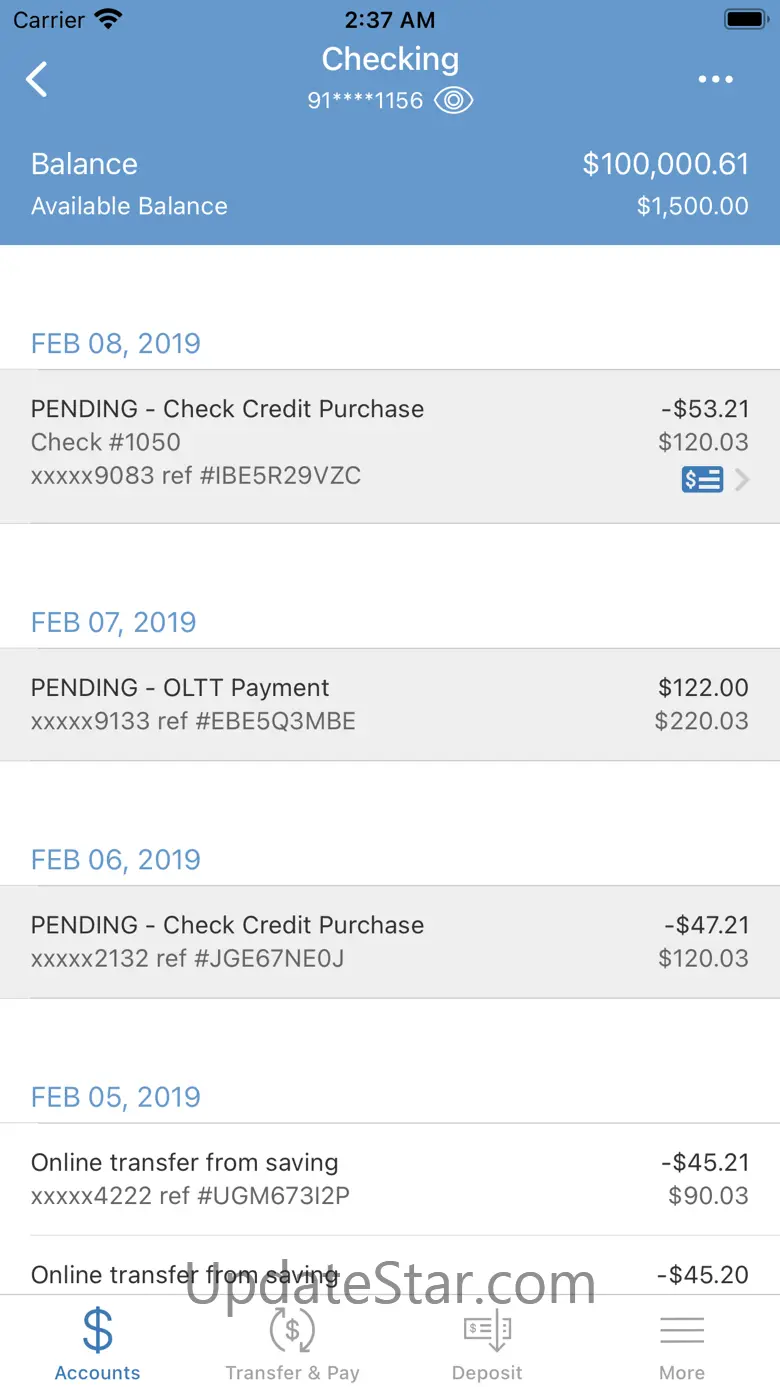Open the three-dots options menu
The image size is (780, 1387).
tap(715, 80)
